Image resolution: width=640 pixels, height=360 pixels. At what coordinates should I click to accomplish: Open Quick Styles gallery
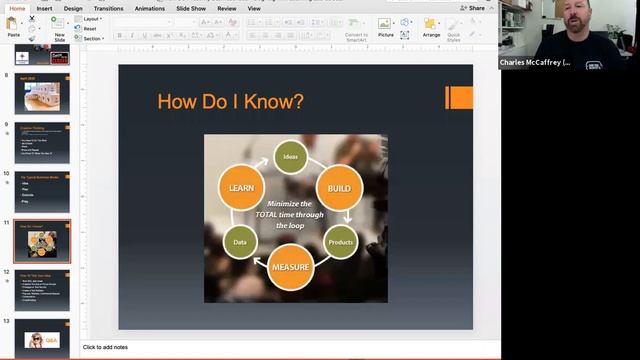coord(453,30)
